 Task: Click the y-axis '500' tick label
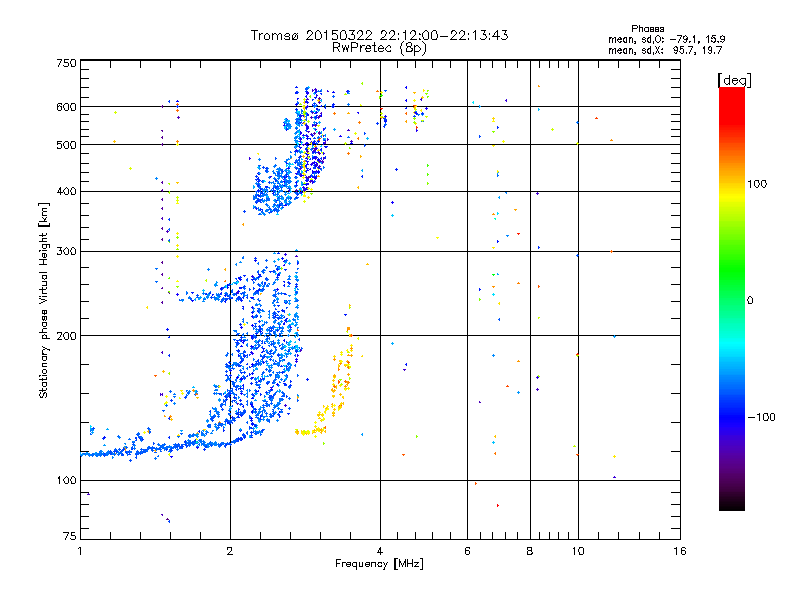click(66, 145)
